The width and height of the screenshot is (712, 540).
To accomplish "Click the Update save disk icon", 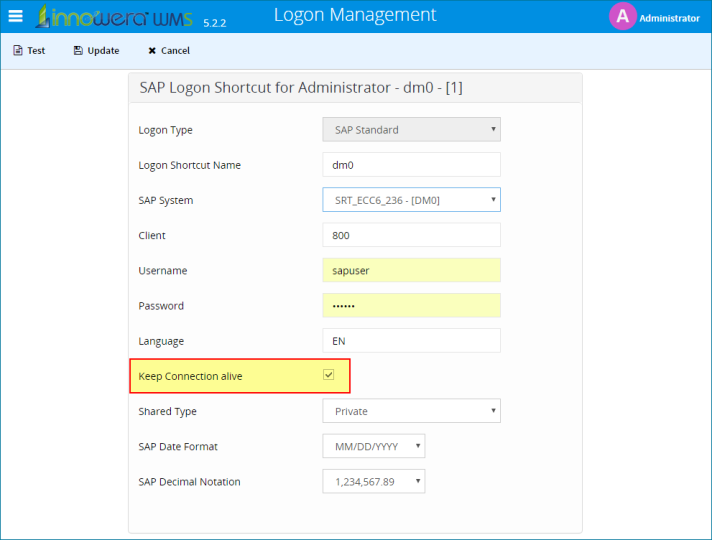I will click(x=78, y=50).
